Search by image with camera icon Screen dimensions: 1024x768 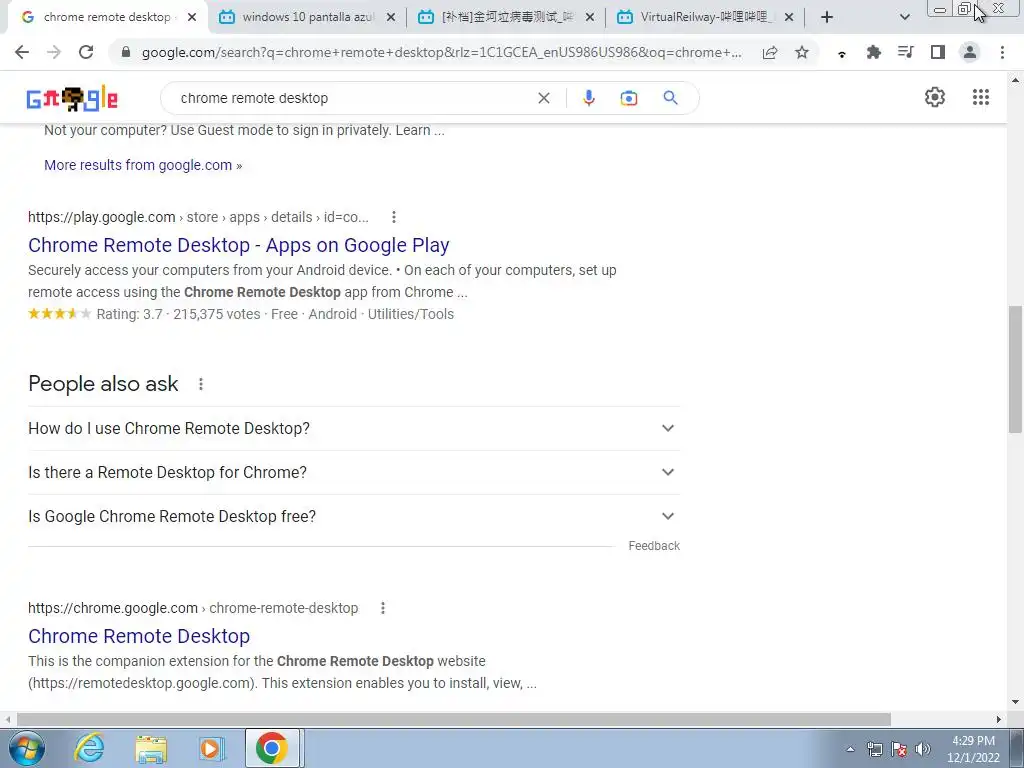628,98
